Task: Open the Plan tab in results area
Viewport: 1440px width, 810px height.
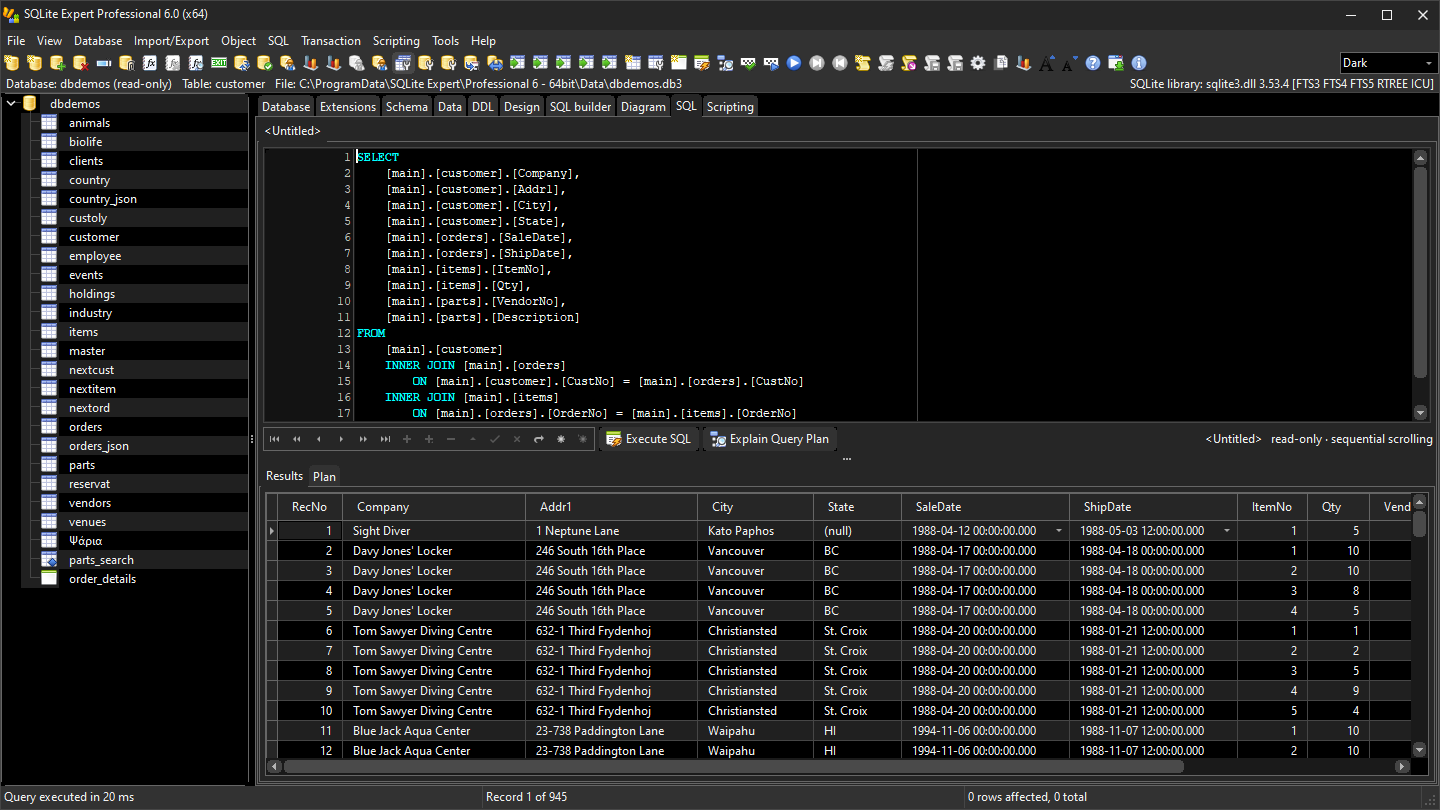Action: click(324, 477)
